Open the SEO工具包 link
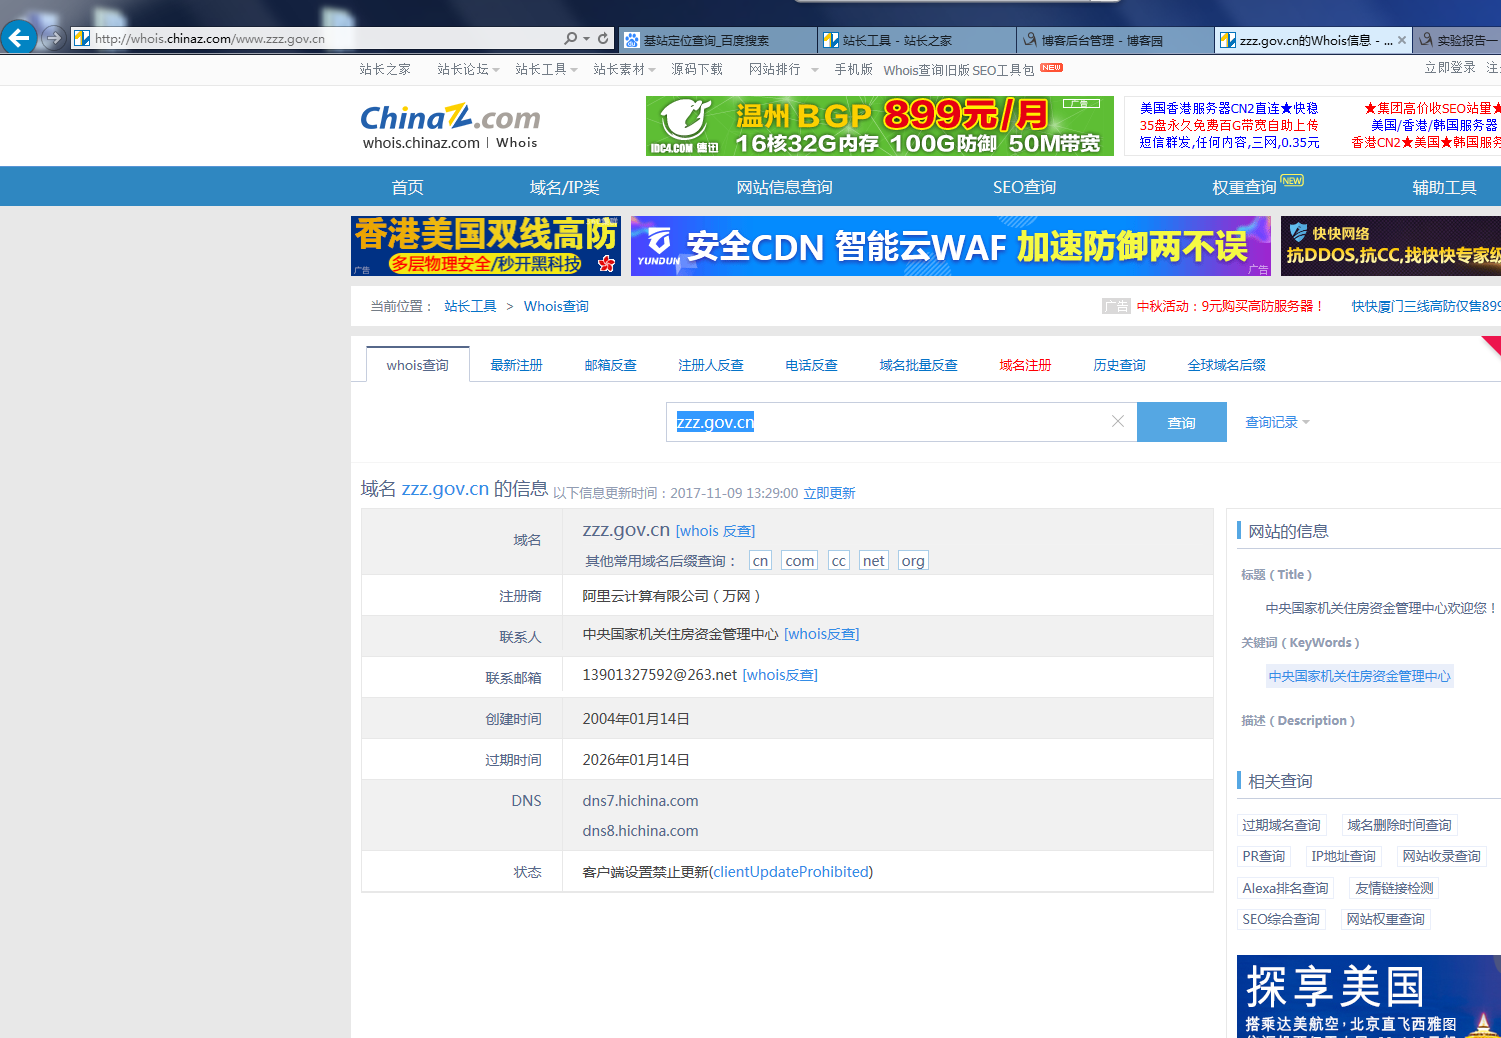Image resolution: width=1501 pixels, height=1038 pixels. pyautogui.click(x=1003, y=70)
